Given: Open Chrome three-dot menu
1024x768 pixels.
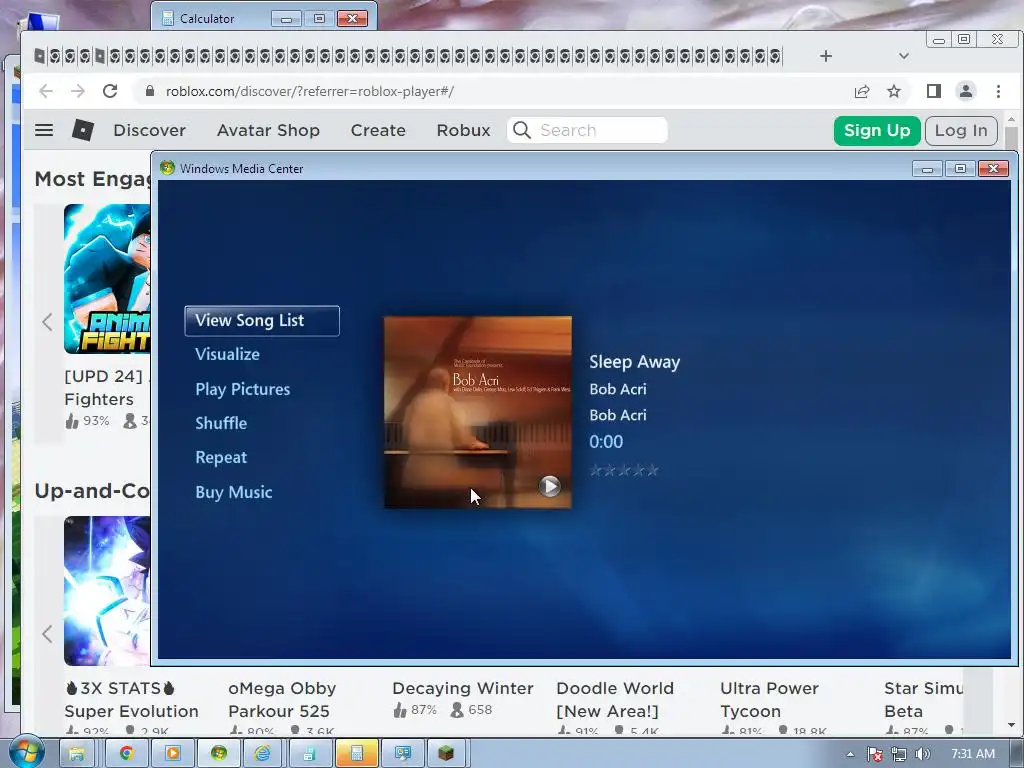Looking at the screenshot, I should 998,91.
